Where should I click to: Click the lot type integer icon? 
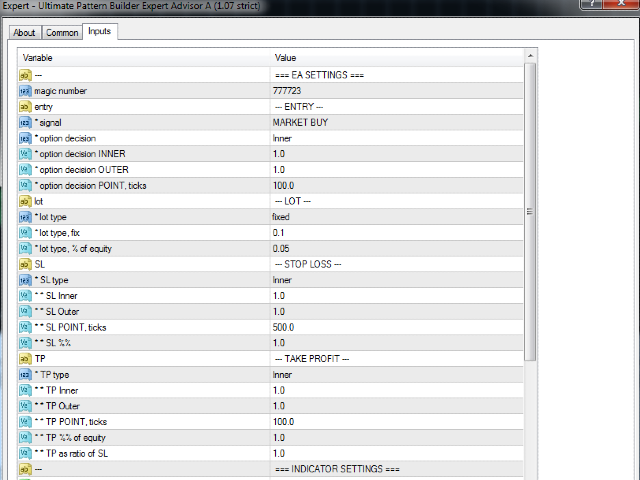(25, 217)
